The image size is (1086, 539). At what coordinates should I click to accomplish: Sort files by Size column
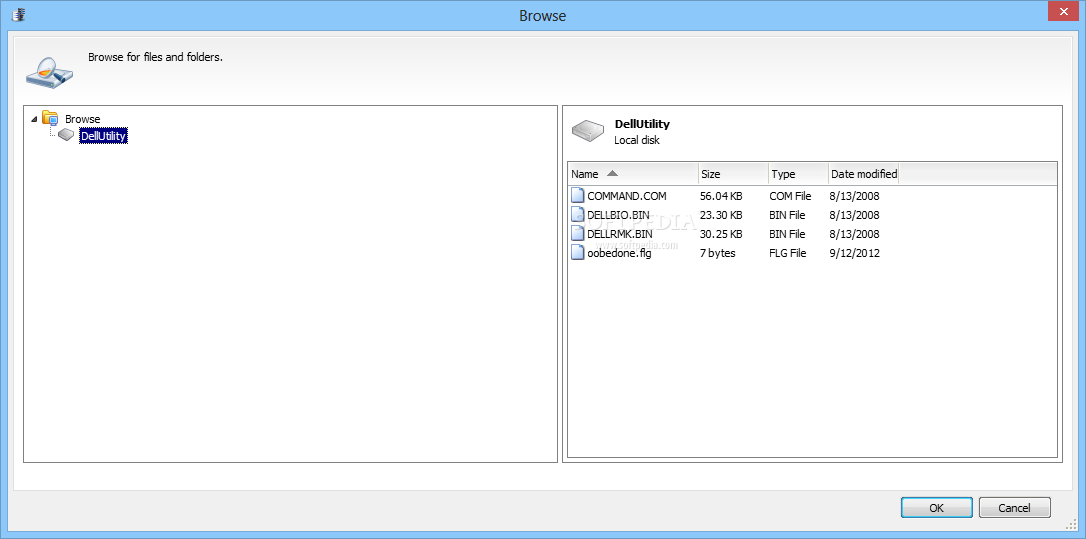pos(733,174)
